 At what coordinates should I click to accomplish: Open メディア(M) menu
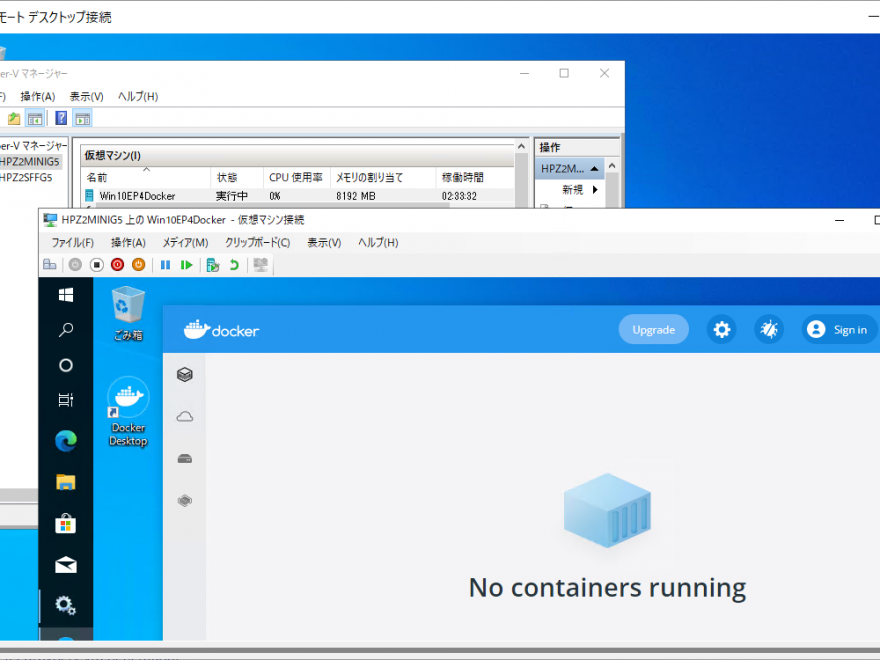(x=185, y=242)
